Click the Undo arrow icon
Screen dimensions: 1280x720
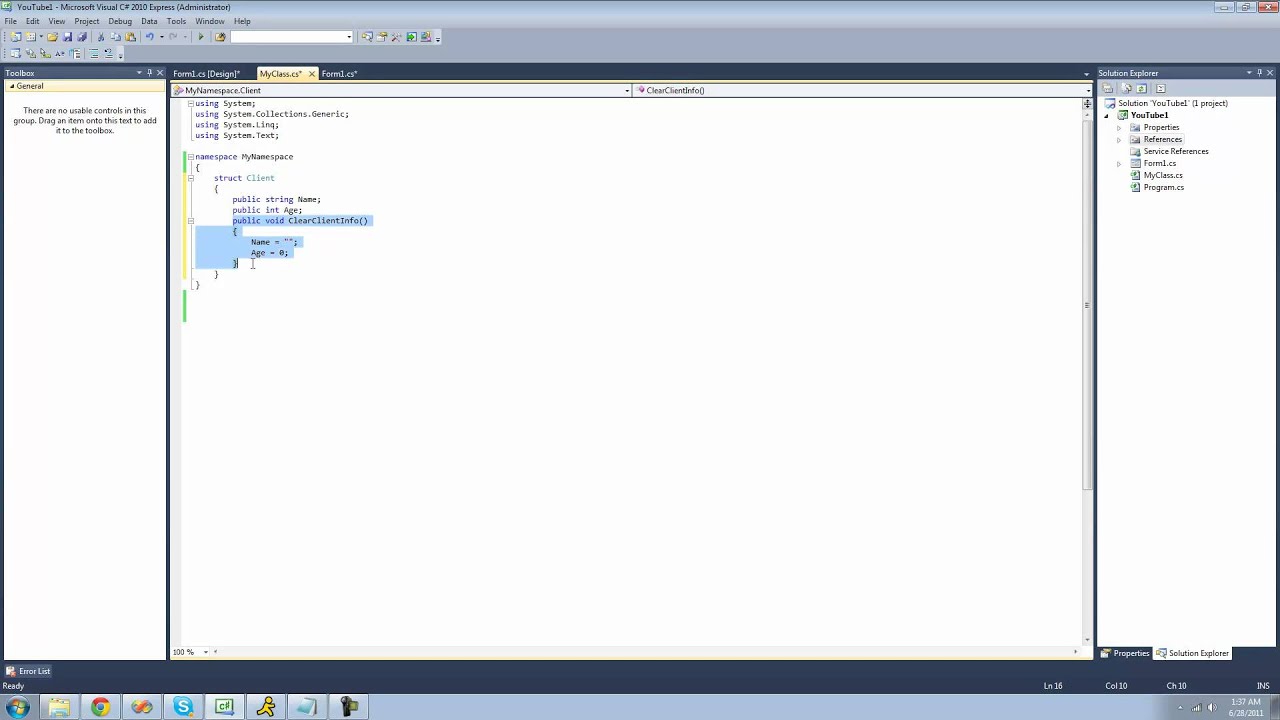(149, 37)
